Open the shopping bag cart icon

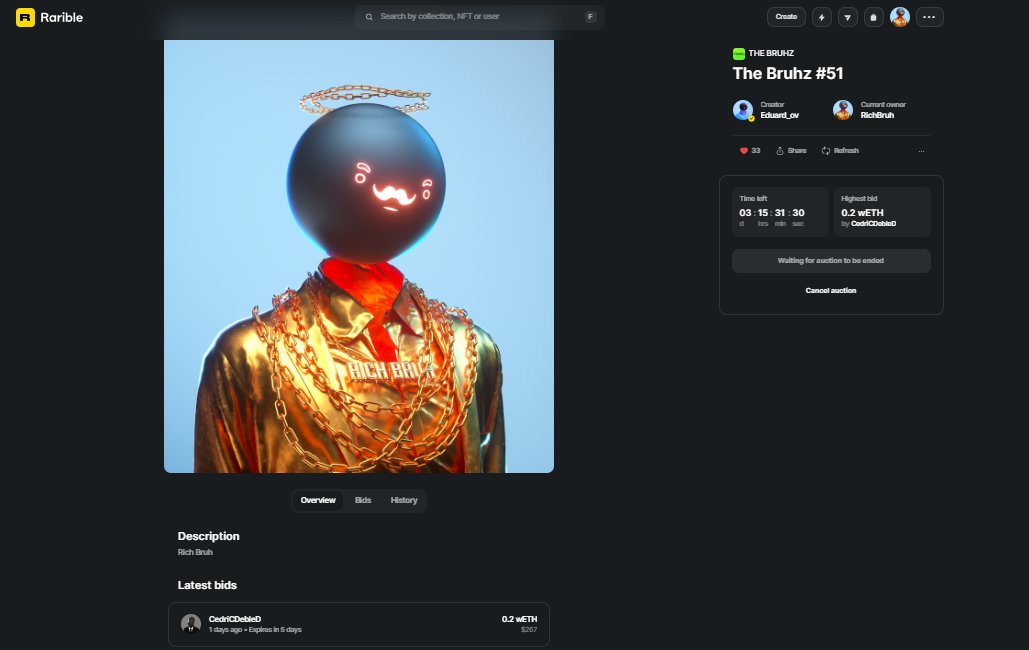tap(873, 17)
